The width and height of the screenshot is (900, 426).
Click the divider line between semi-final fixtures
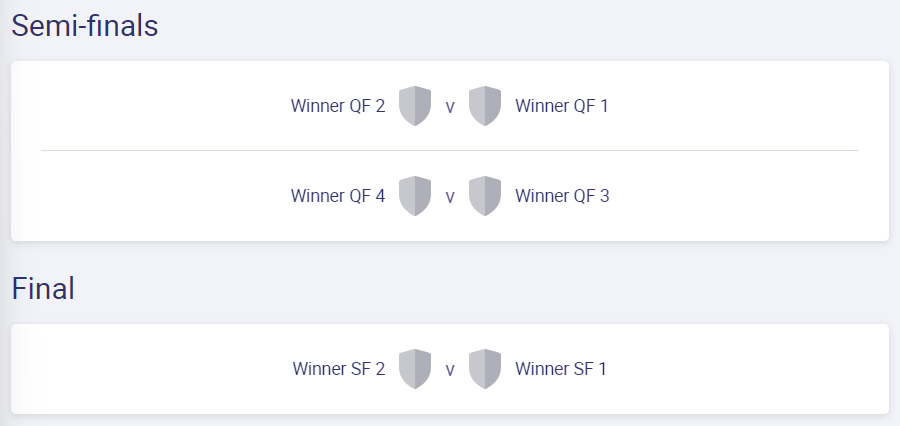[x=450, y=150]
